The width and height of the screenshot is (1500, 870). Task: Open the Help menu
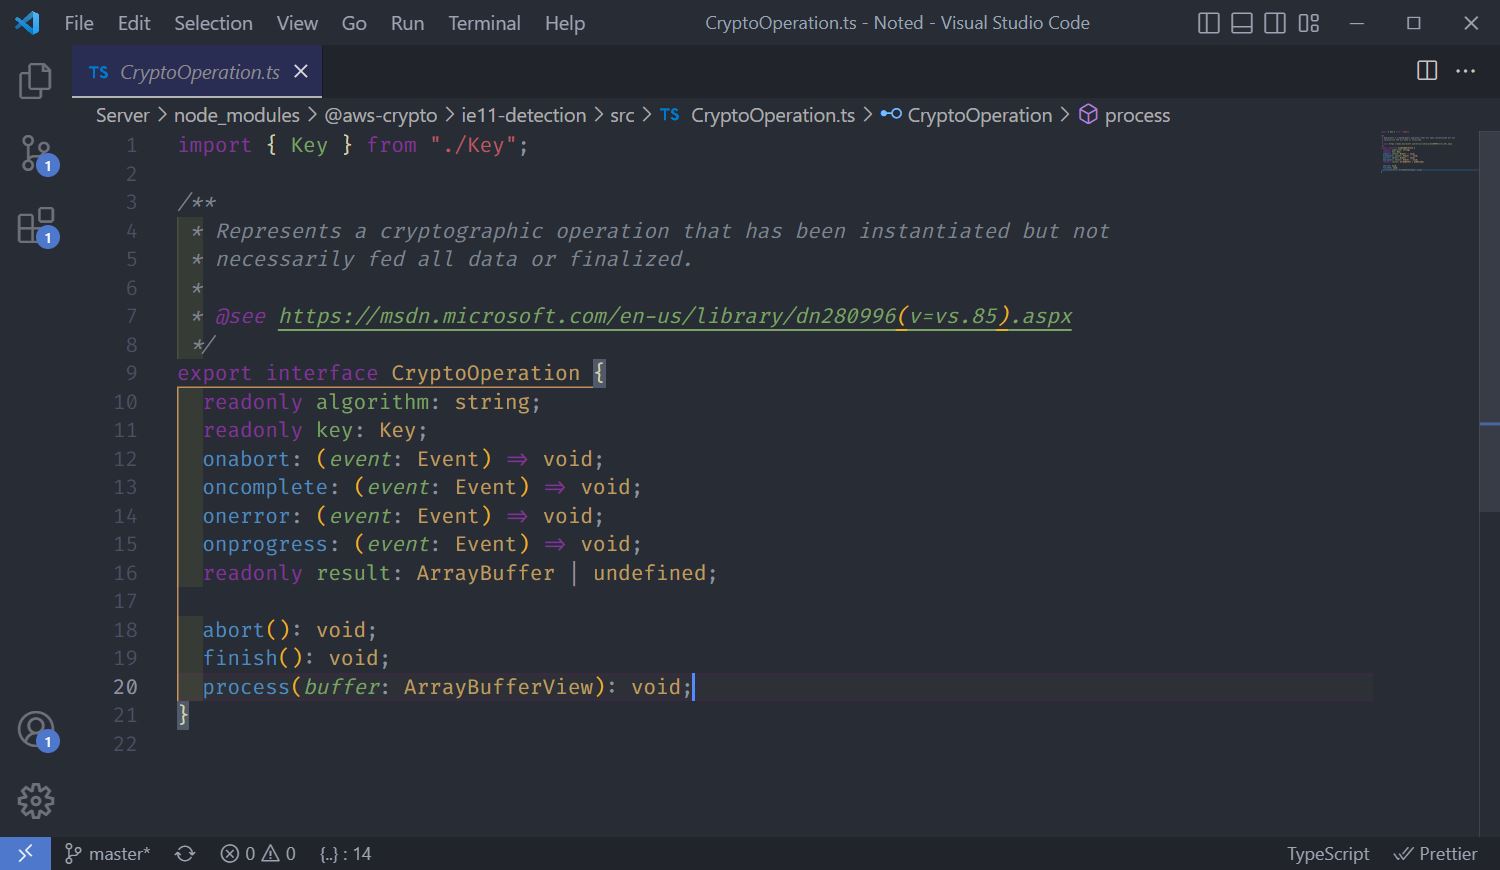click(x=565, y=23)
